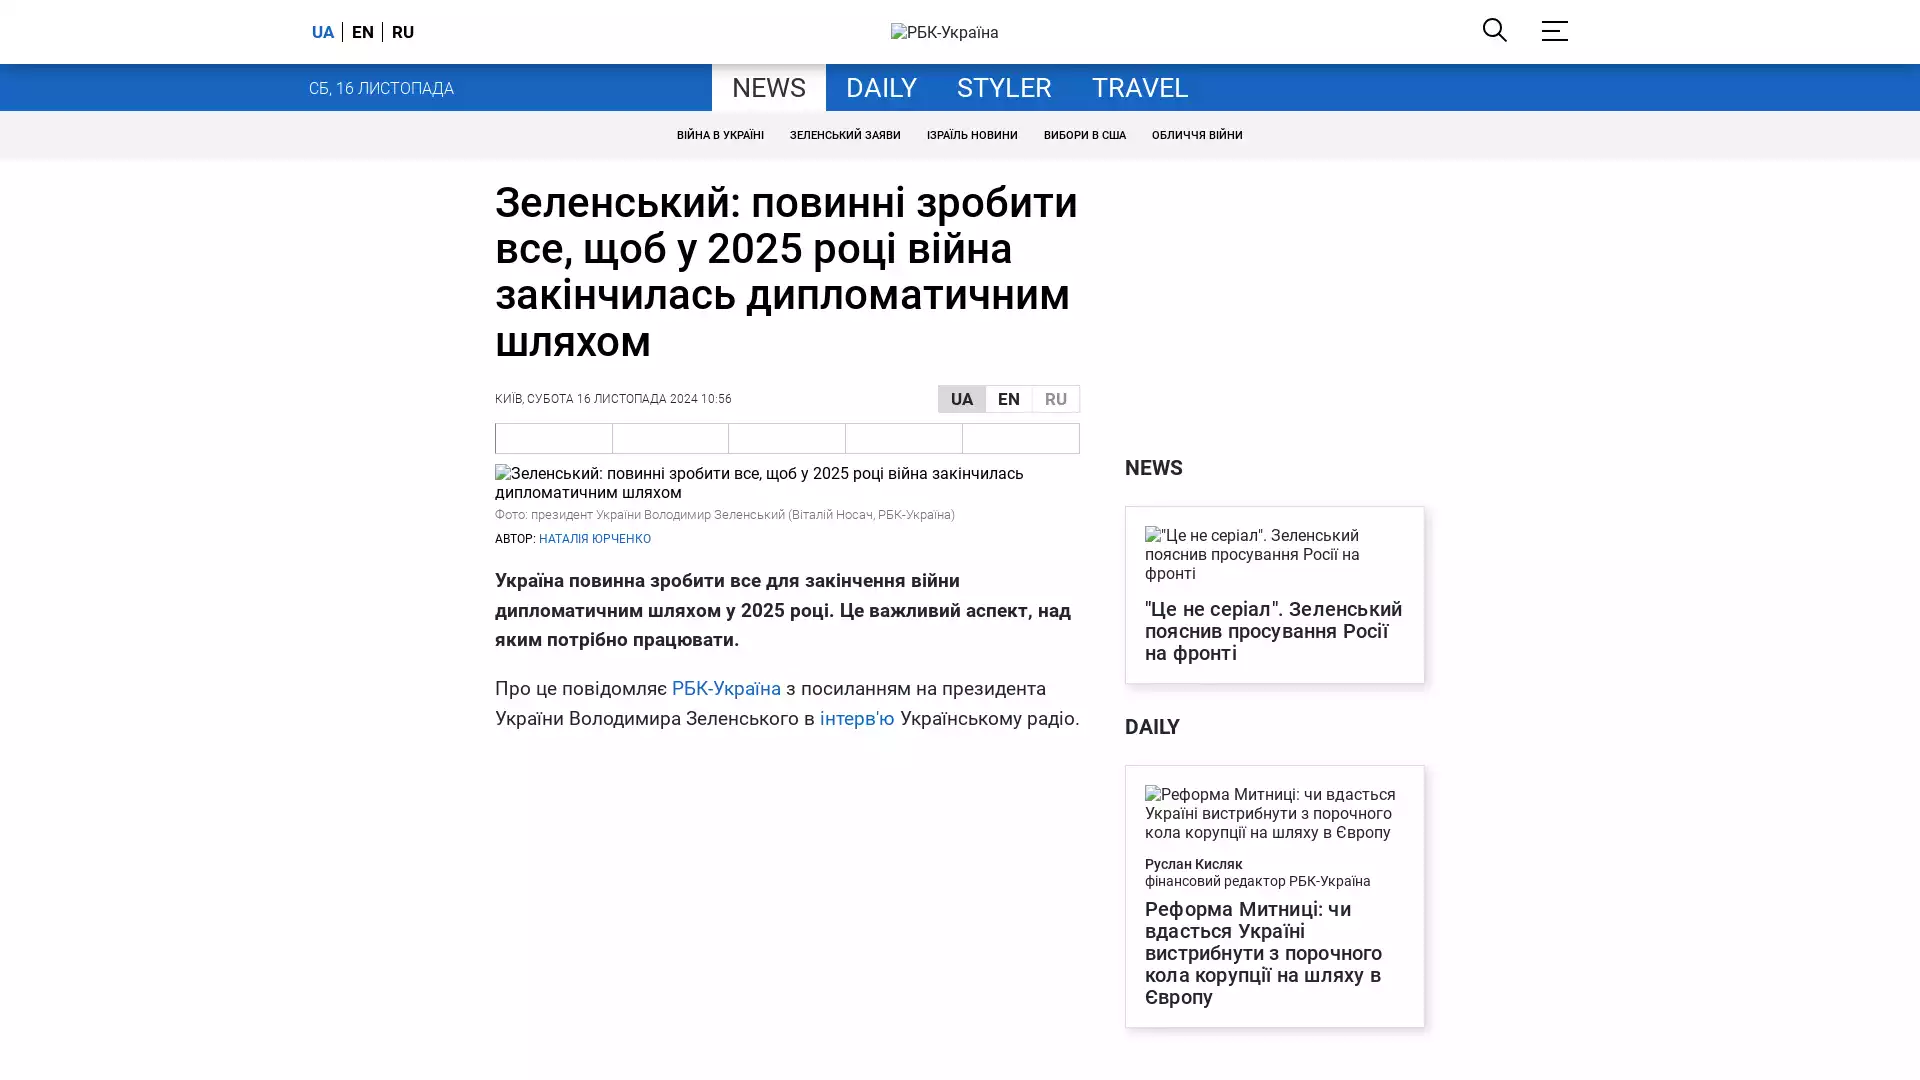The width and height of the screenshot is (1920, 1080).
Task: Open the ВИБОРИ В США topic
Action: [x=1084, y=135]
